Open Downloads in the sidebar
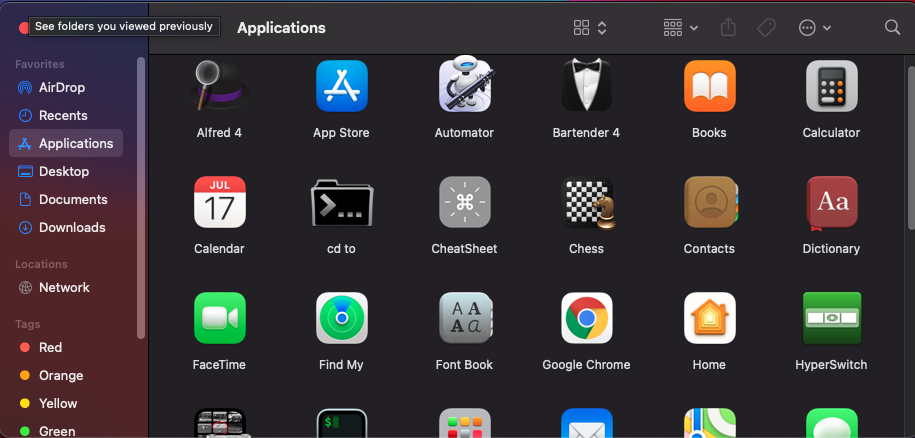This screenshot has height=438, width=915. pyautogui.click(x=66, y=227)
